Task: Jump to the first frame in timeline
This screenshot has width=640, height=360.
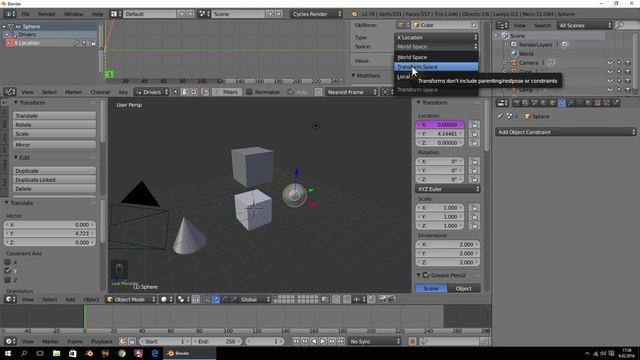Action: tap(296, 341)
